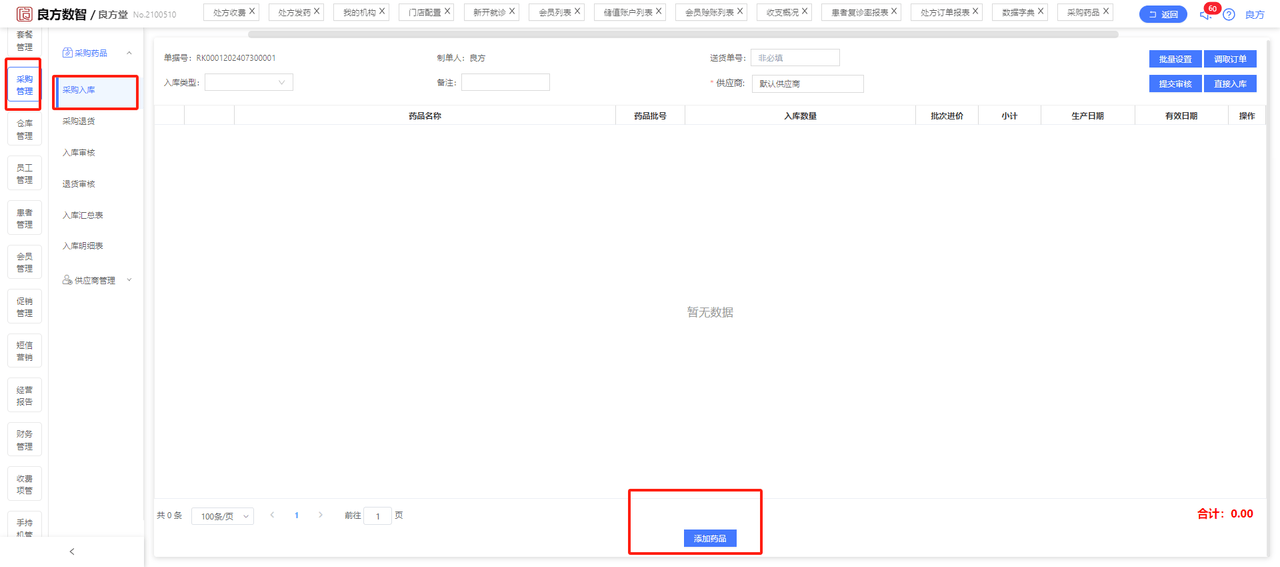Open the 经营报告 module in left rail
This screenshot has width=1280, height=567.
pyautogui.click(x=24, y=395)
